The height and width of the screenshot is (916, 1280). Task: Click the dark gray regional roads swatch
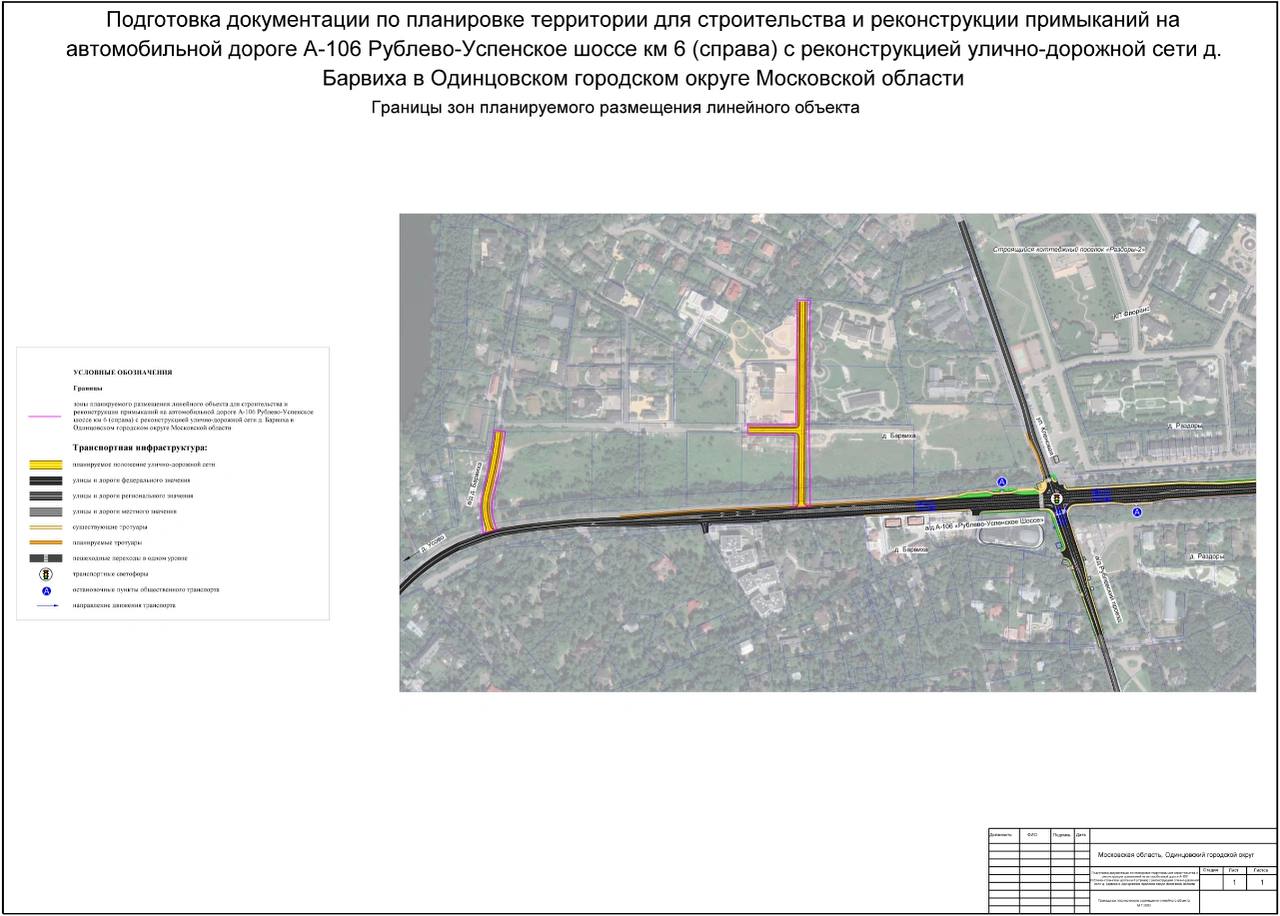click(46, 496)
